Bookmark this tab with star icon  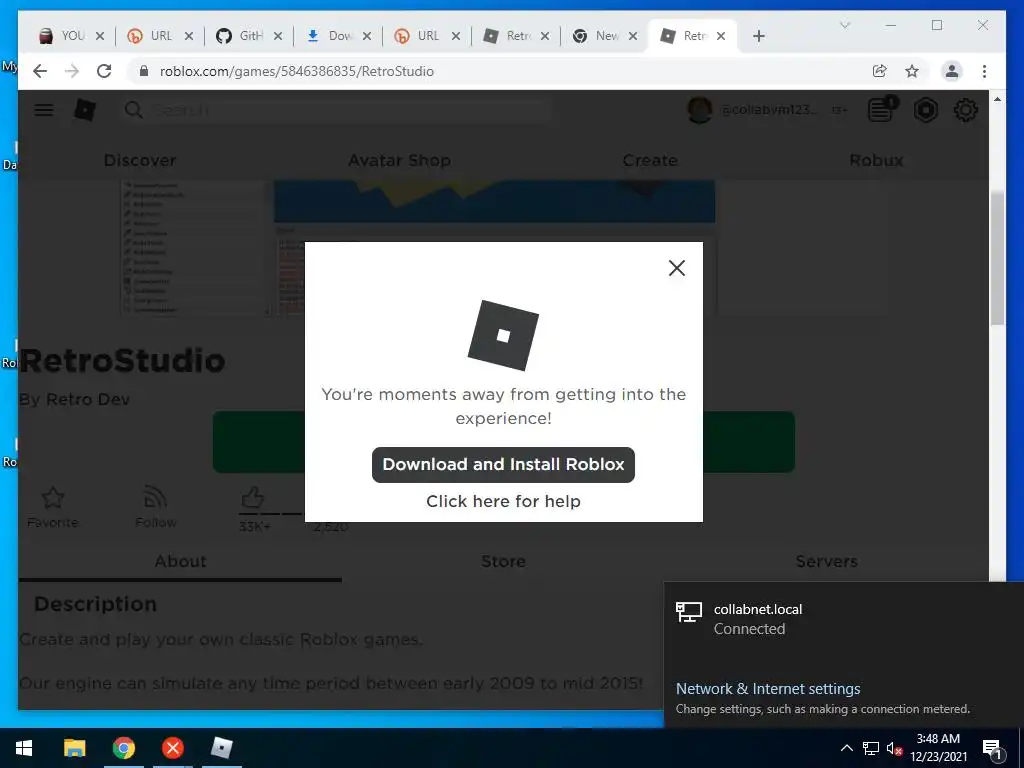click(912, 71)
